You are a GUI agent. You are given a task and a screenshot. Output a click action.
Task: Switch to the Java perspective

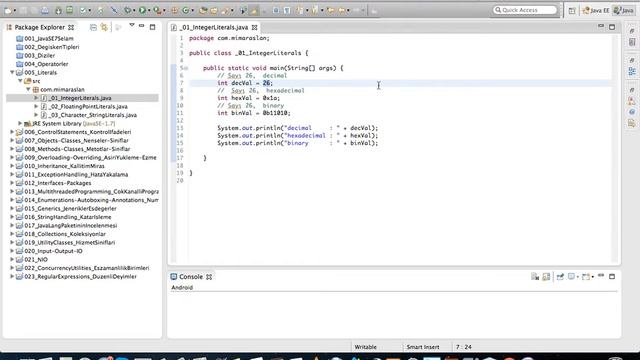click(x=623, y=11)
